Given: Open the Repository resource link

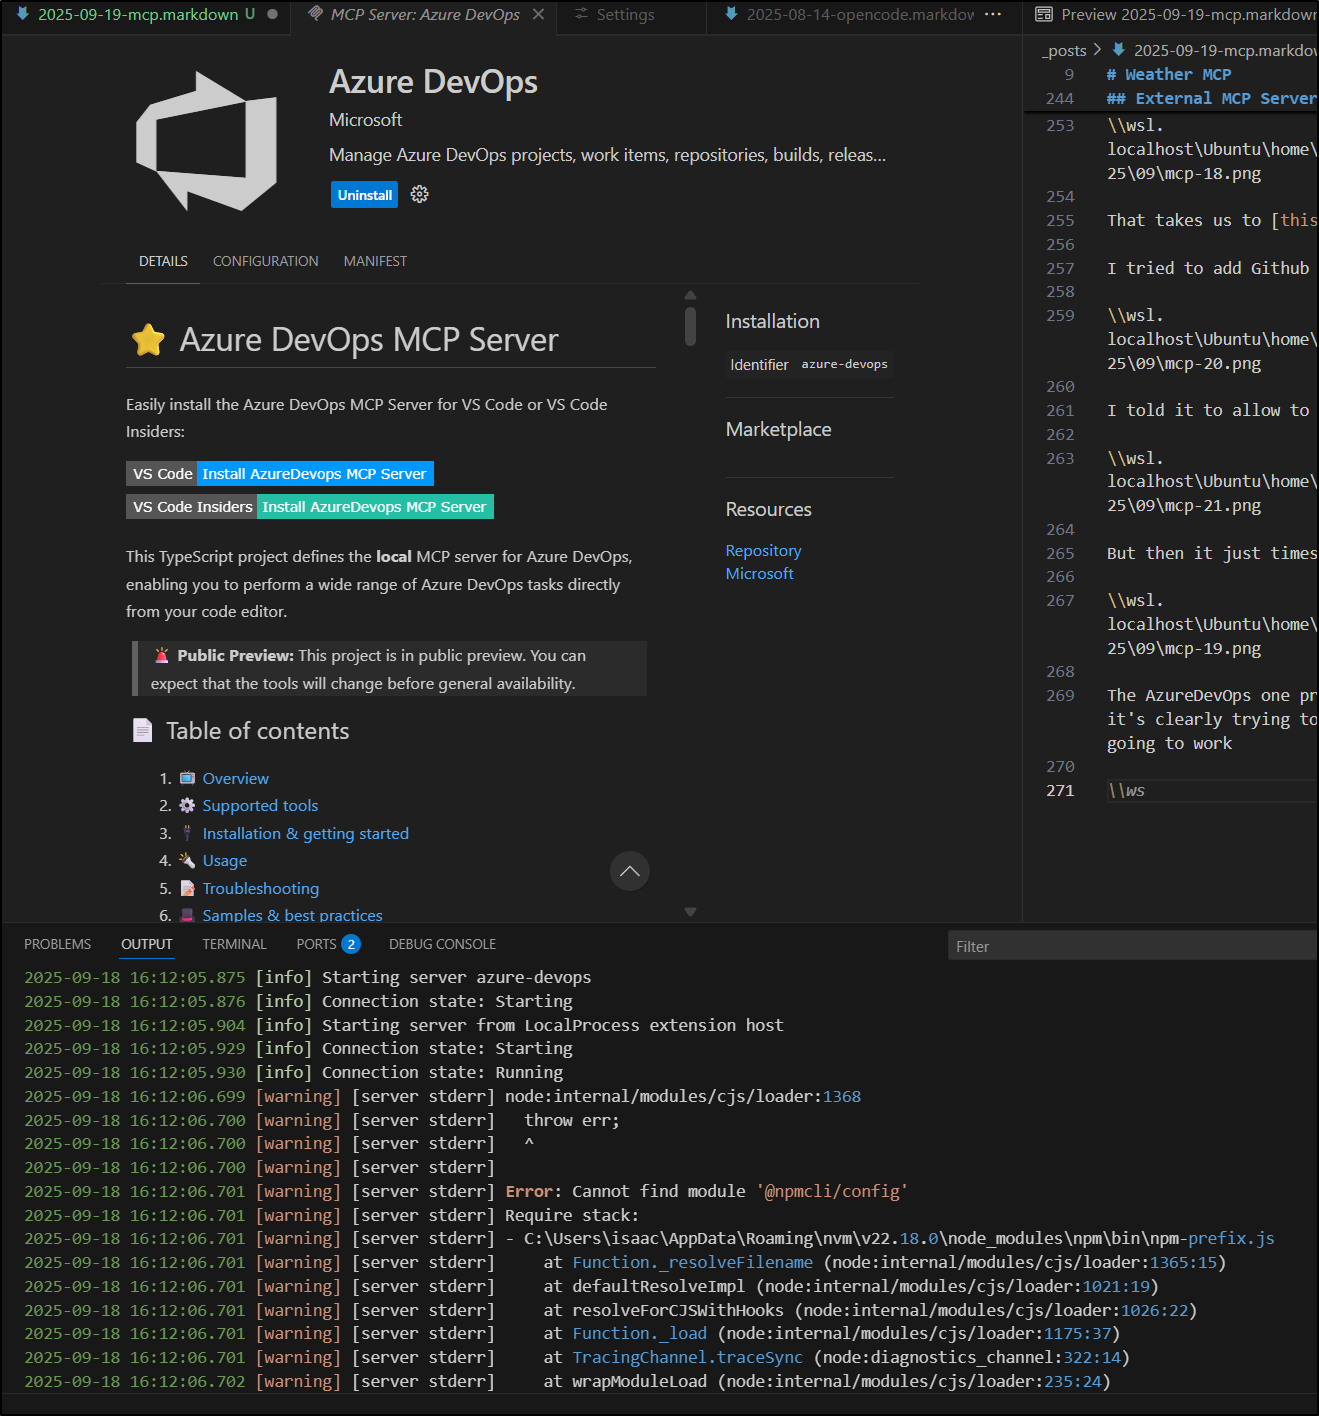Looking at the screenshot, I should 763,551.
